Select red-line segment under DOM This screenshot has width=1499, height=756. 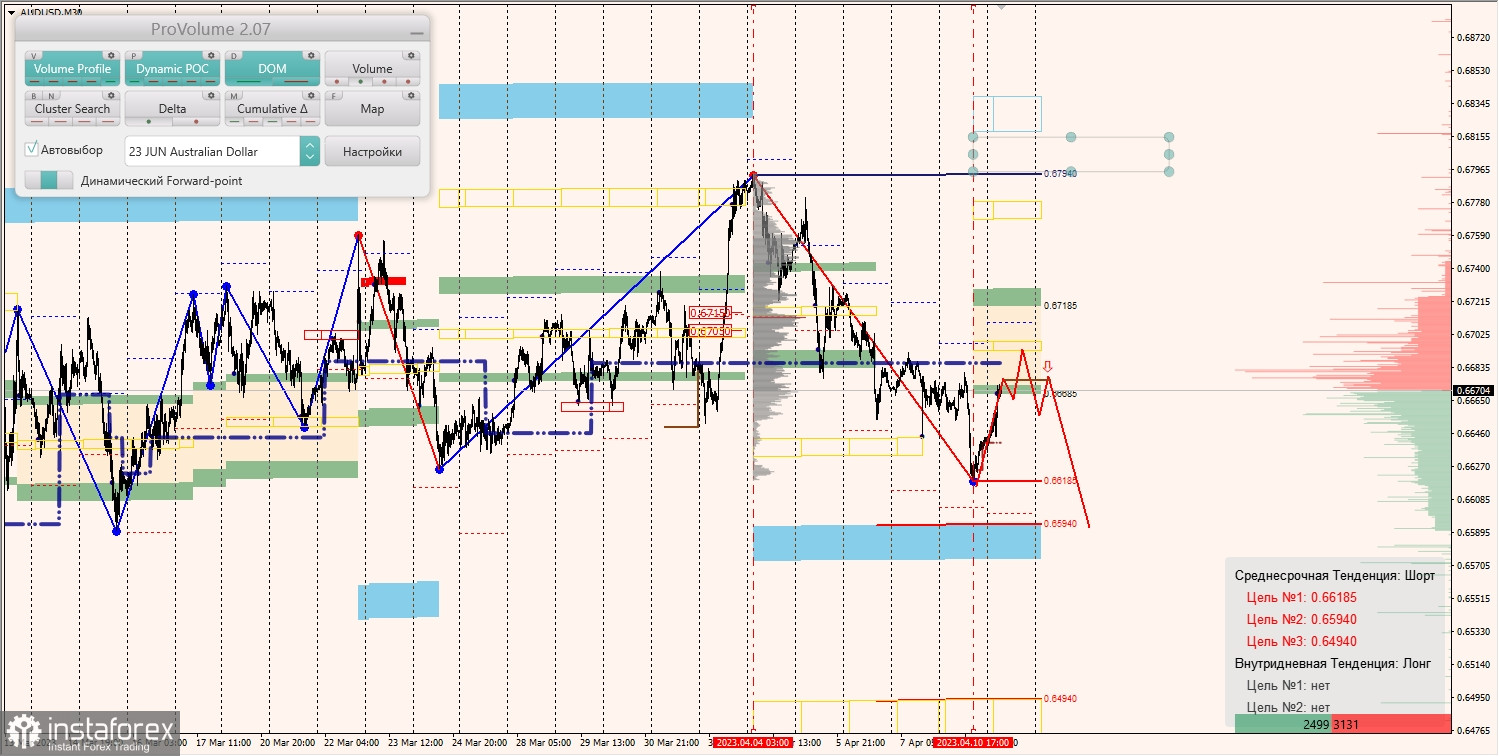click(296, 82)
